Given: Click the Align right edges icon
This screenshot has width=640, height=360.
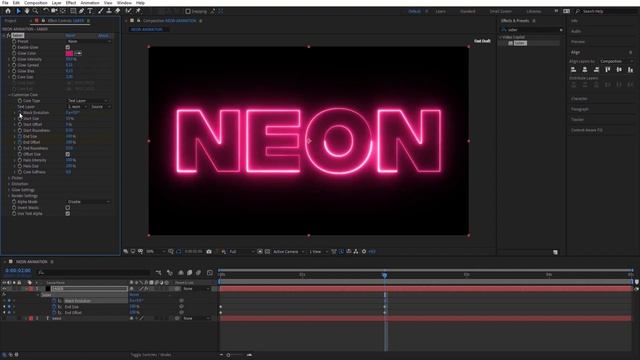Looking at the screenshot, I should click(596, 70).
